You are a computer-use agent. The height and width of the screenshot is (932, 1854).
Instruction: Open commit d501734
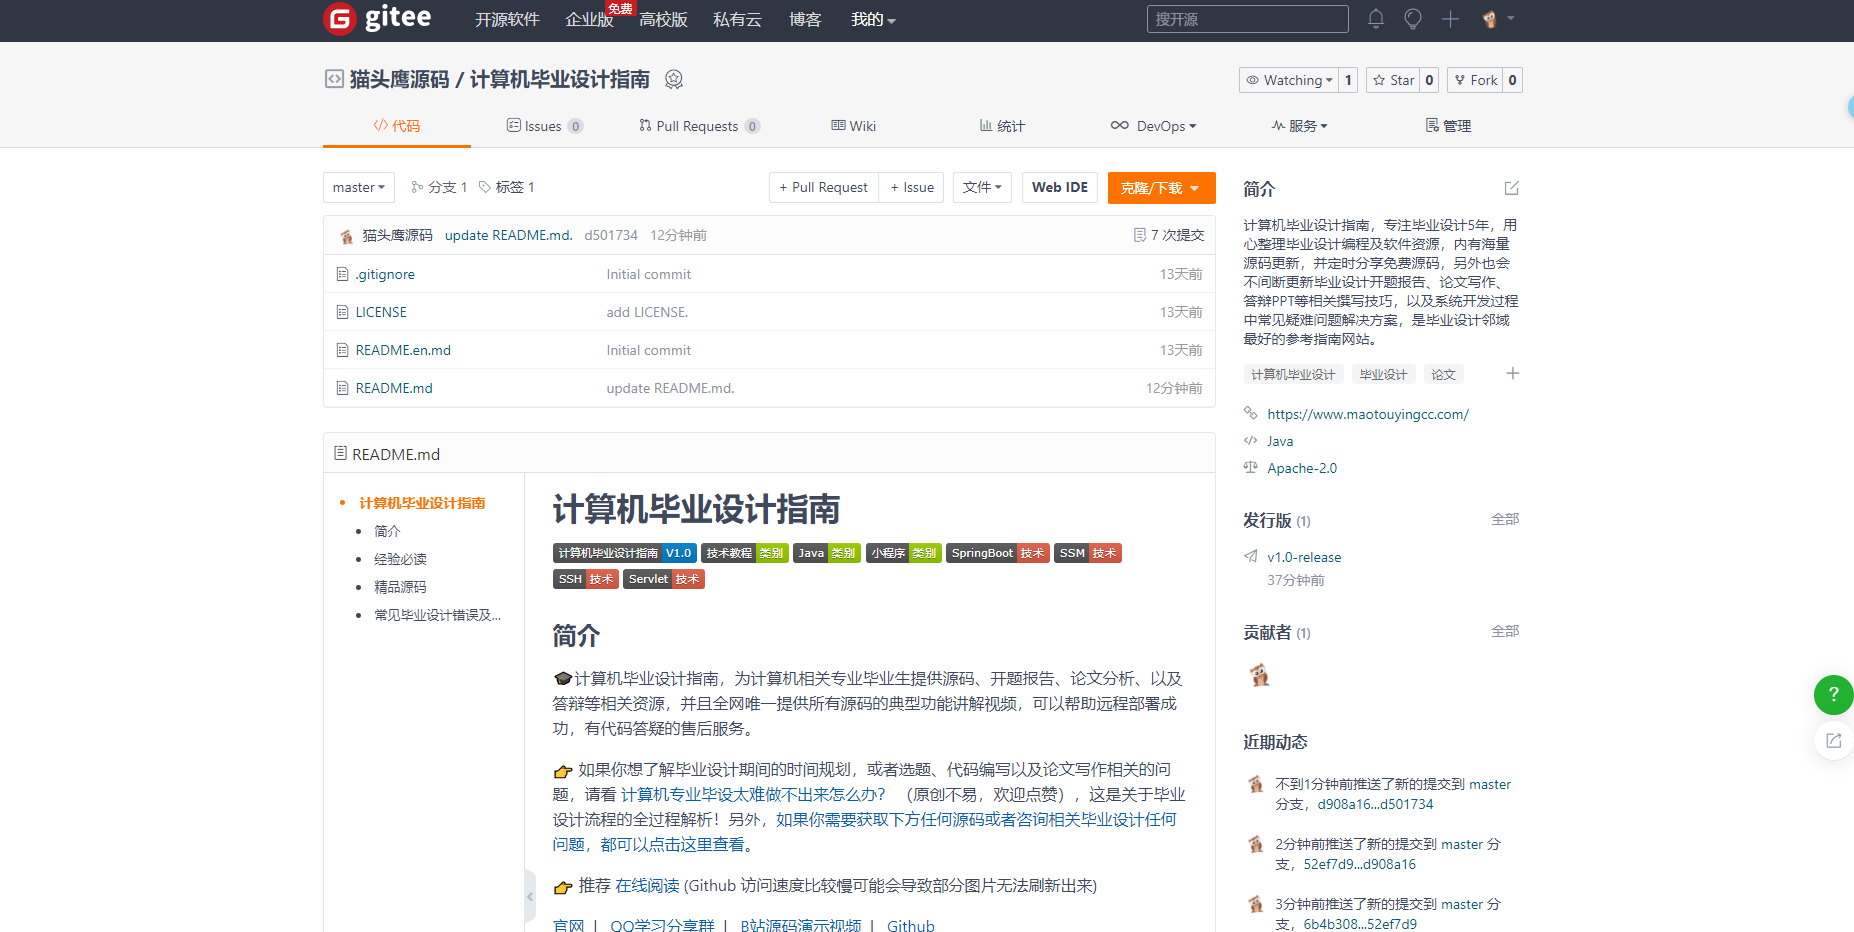click(x=611, y=235)
